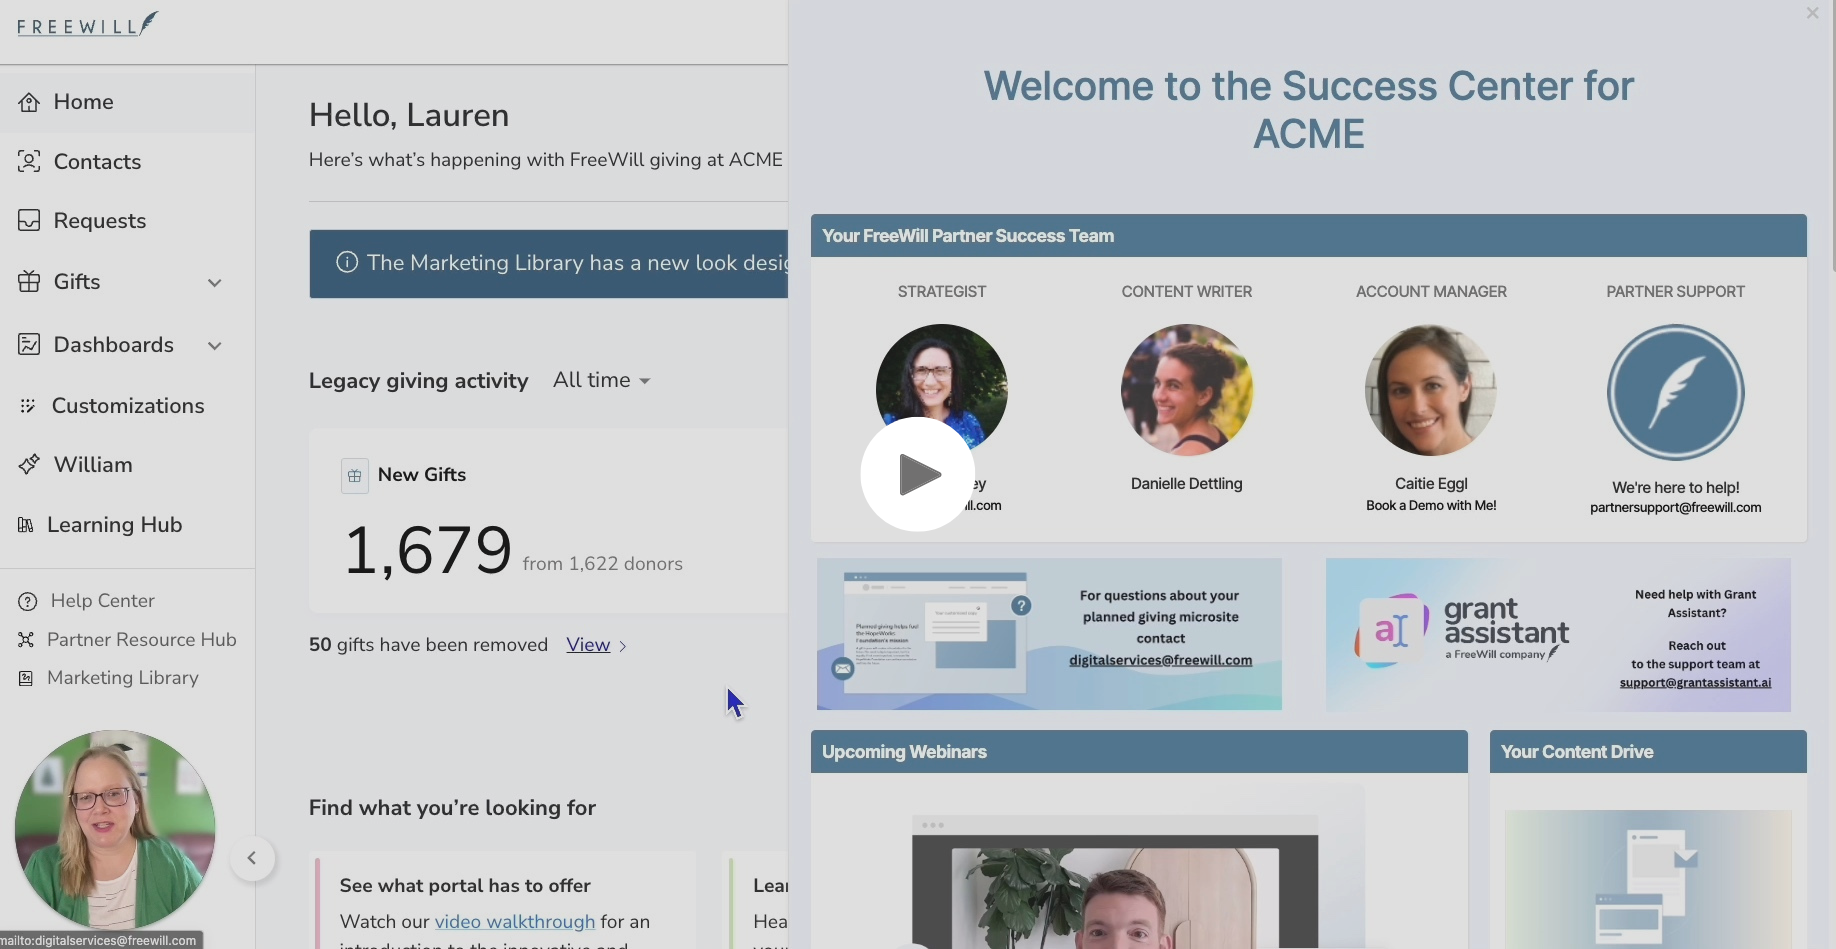Click the New Gifts card icon
Viewport: 1836px width, 949px height.
355,476
